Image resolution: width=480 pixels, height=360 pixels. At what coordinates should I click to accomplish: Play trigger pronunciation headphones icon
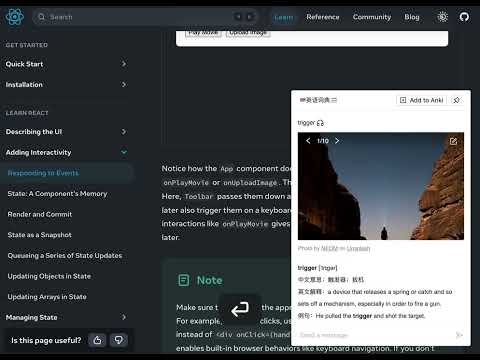tap(320, 123)
